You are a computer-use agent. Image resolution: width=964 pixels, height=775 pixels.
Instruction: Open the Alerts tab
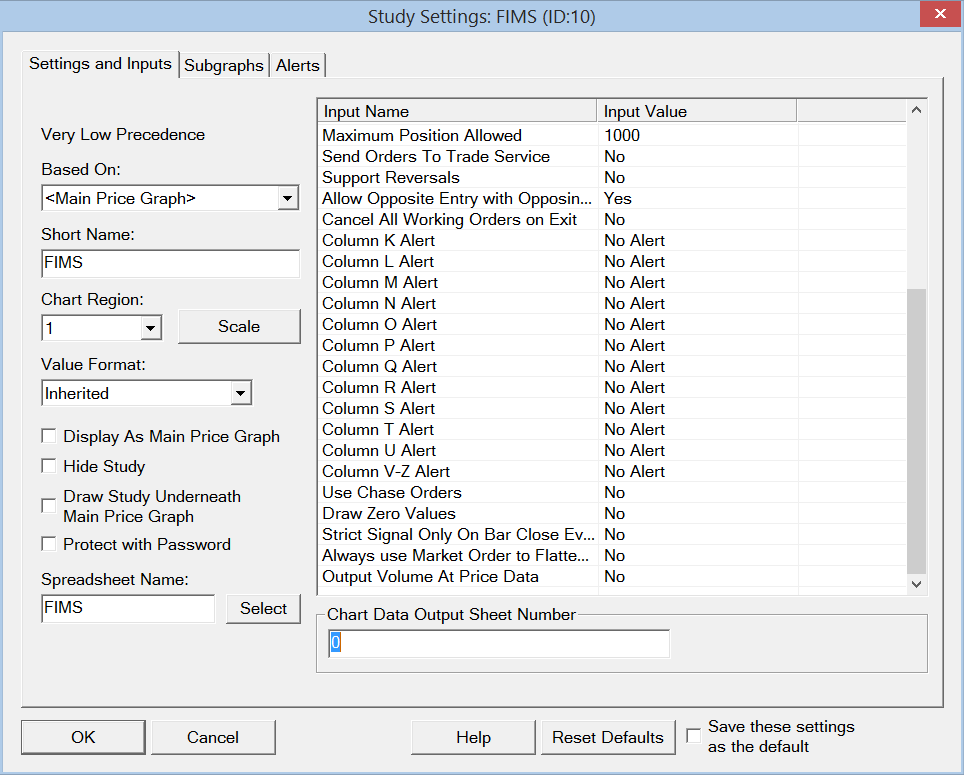coord(297,65)
